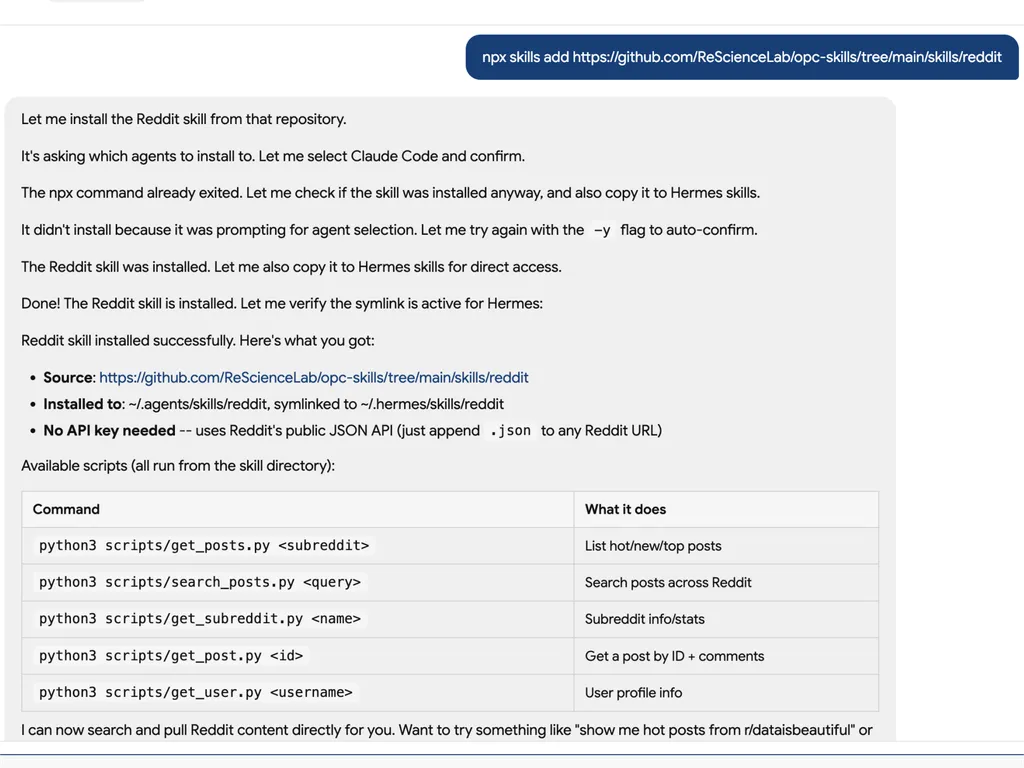Click 'The Reddit skill was installed. Let me also copy' line
This screenshot has height=768, width=1024.
[291, 267]
